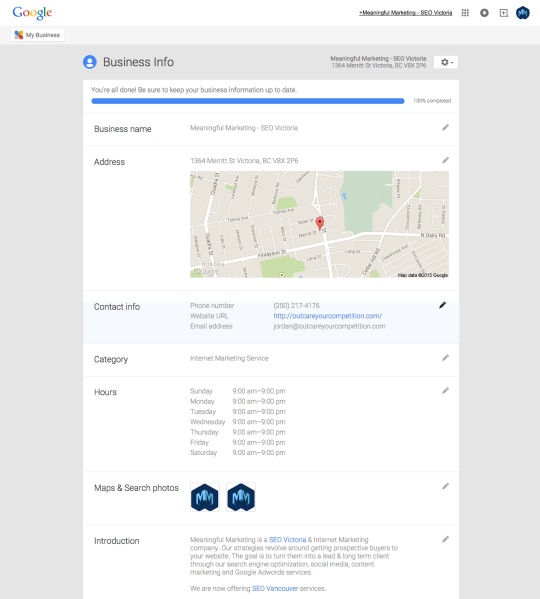Click the 100% completed progress bar

248,101
